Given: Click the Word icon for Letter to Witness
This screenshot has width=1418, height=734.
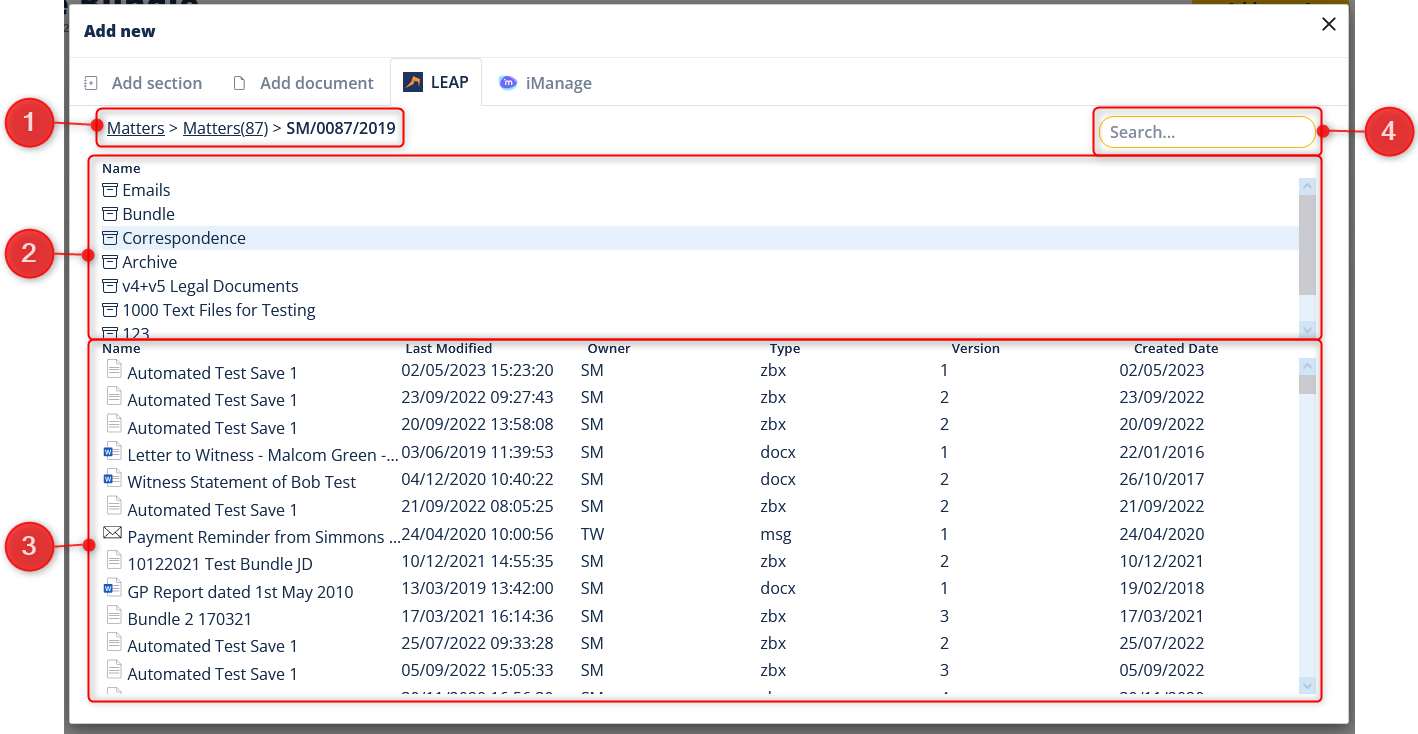Looking at the screenshot, I should 113,452.
